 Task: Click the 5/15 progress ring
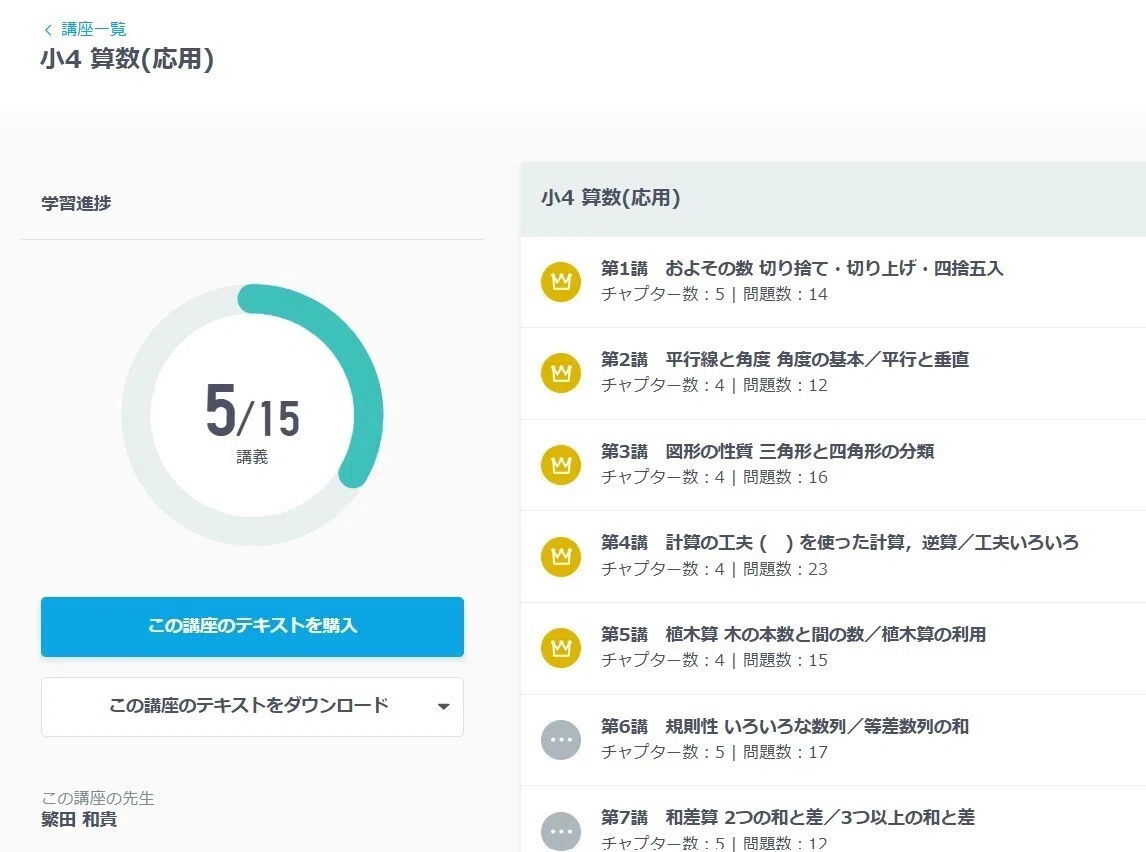(252, 414)
